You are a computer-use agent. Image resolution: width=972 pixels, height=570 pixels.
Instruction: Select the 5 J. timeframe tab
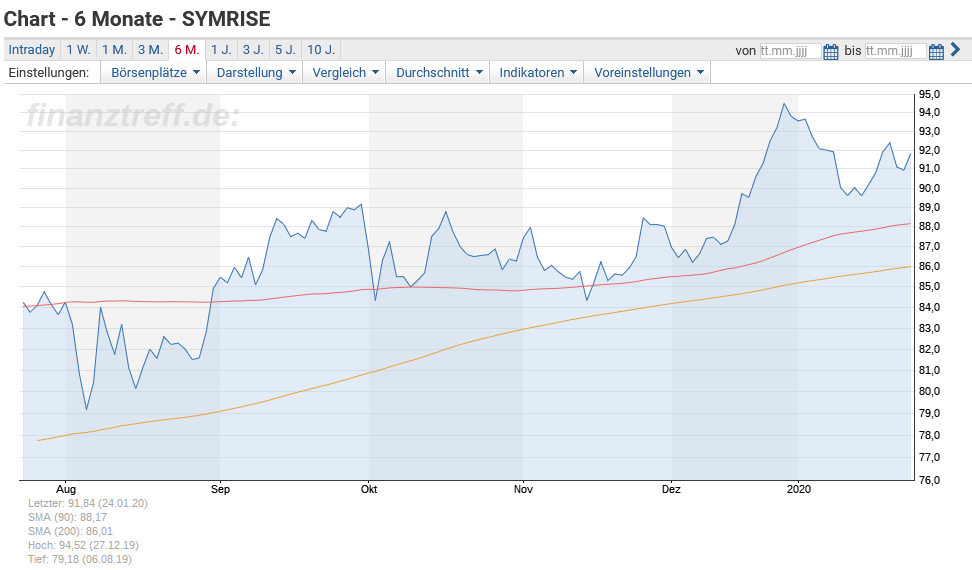tap(285, 50)
